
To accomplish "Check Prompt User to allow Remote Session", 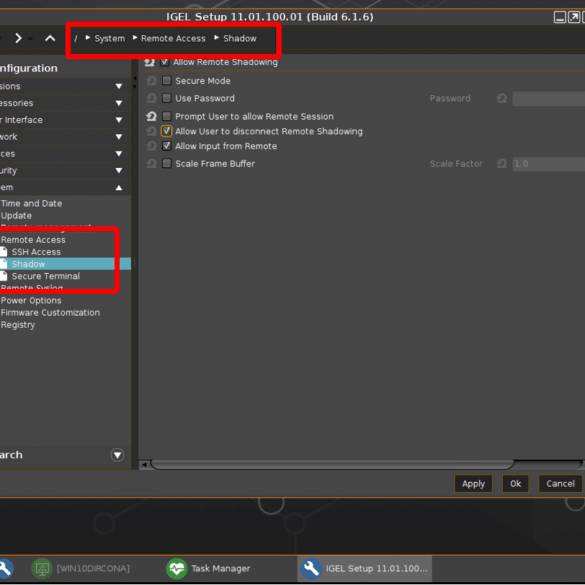I will 167,116.
